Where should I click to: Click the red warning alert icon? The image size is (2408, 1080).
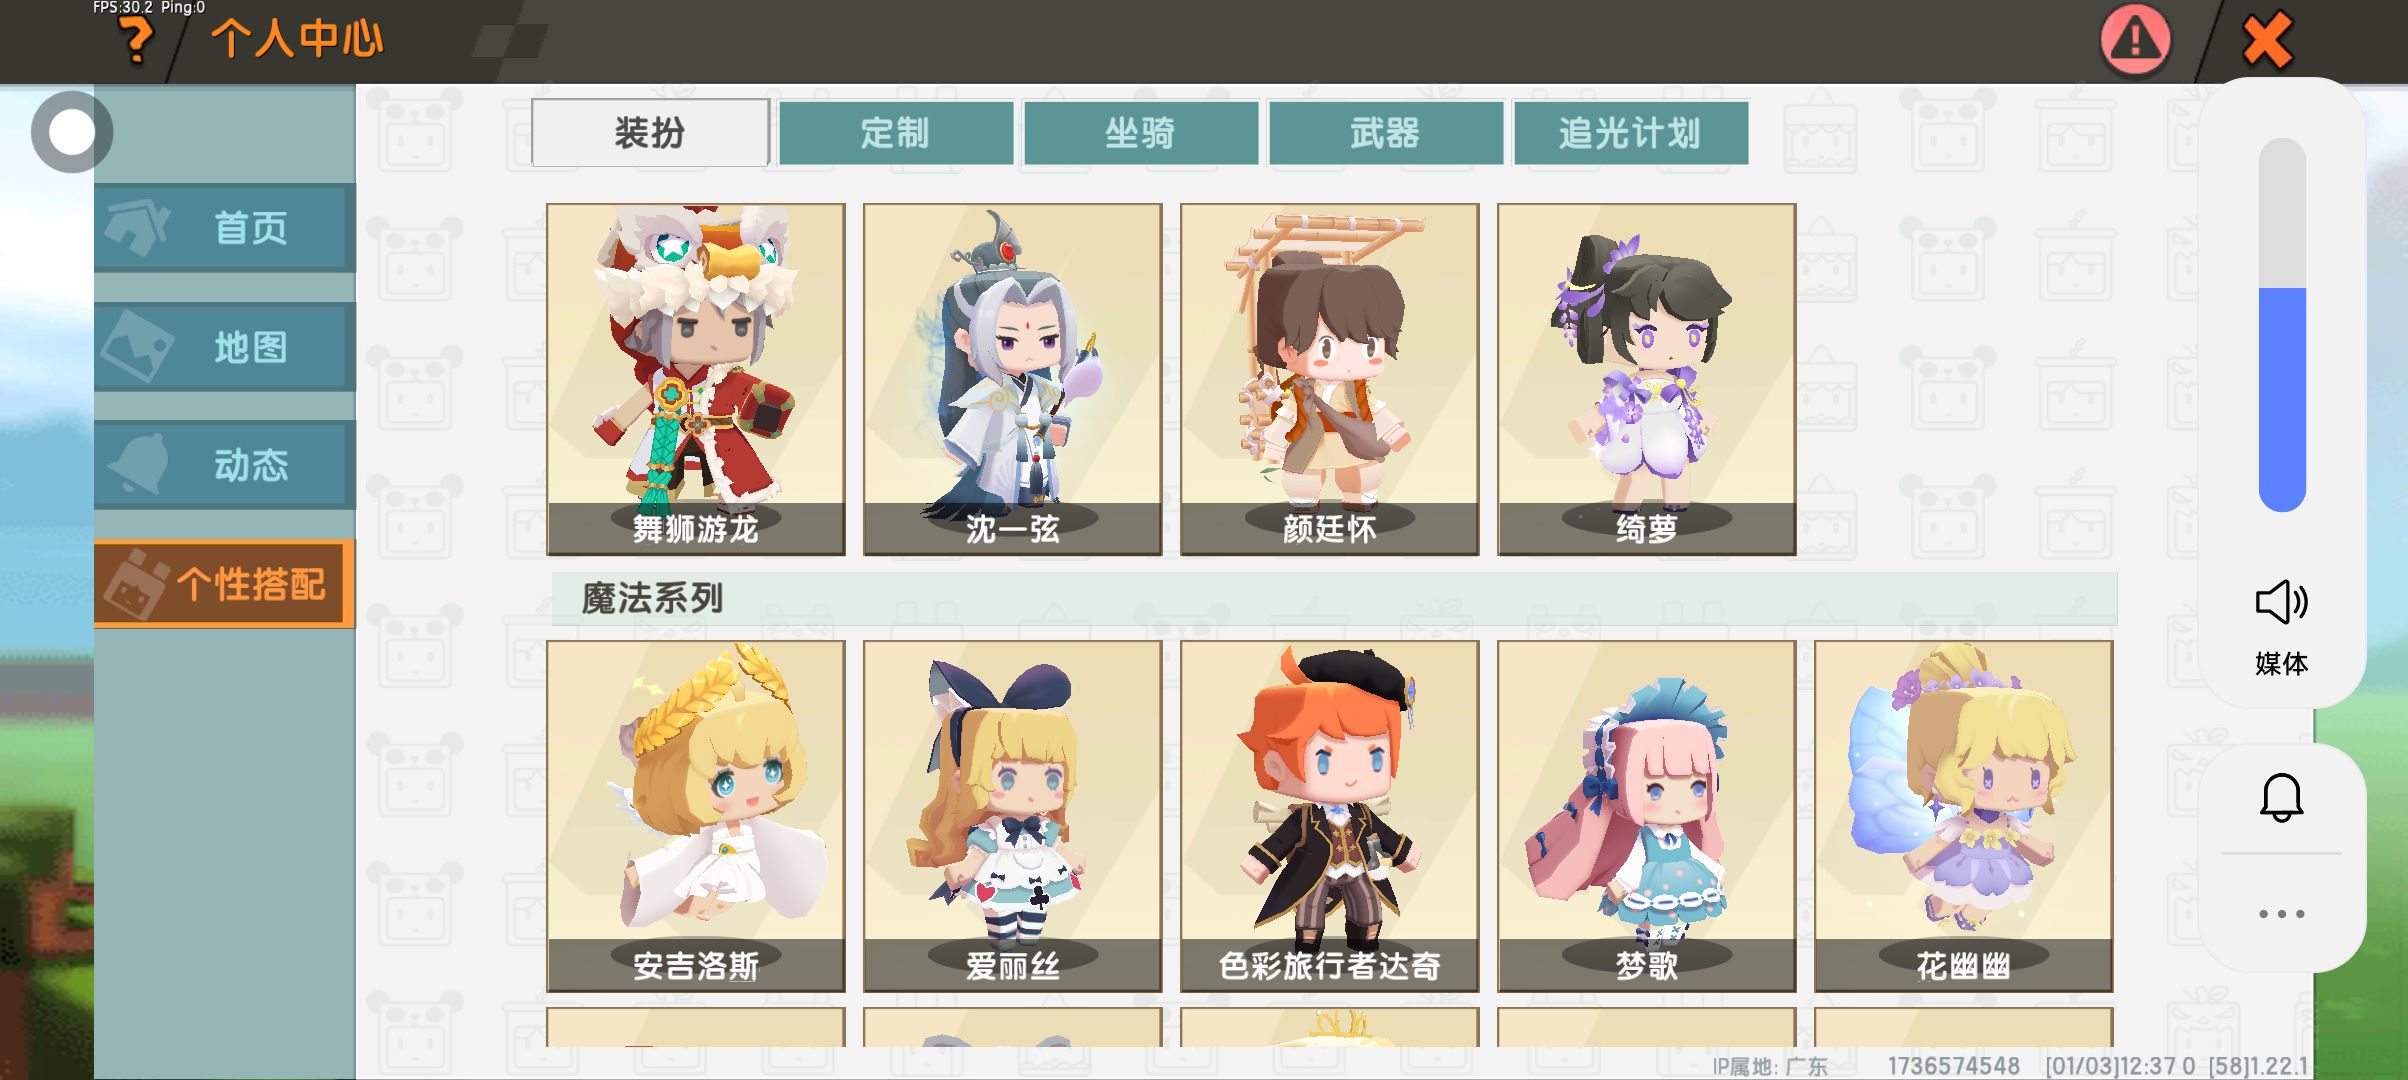coord(2135,40)
